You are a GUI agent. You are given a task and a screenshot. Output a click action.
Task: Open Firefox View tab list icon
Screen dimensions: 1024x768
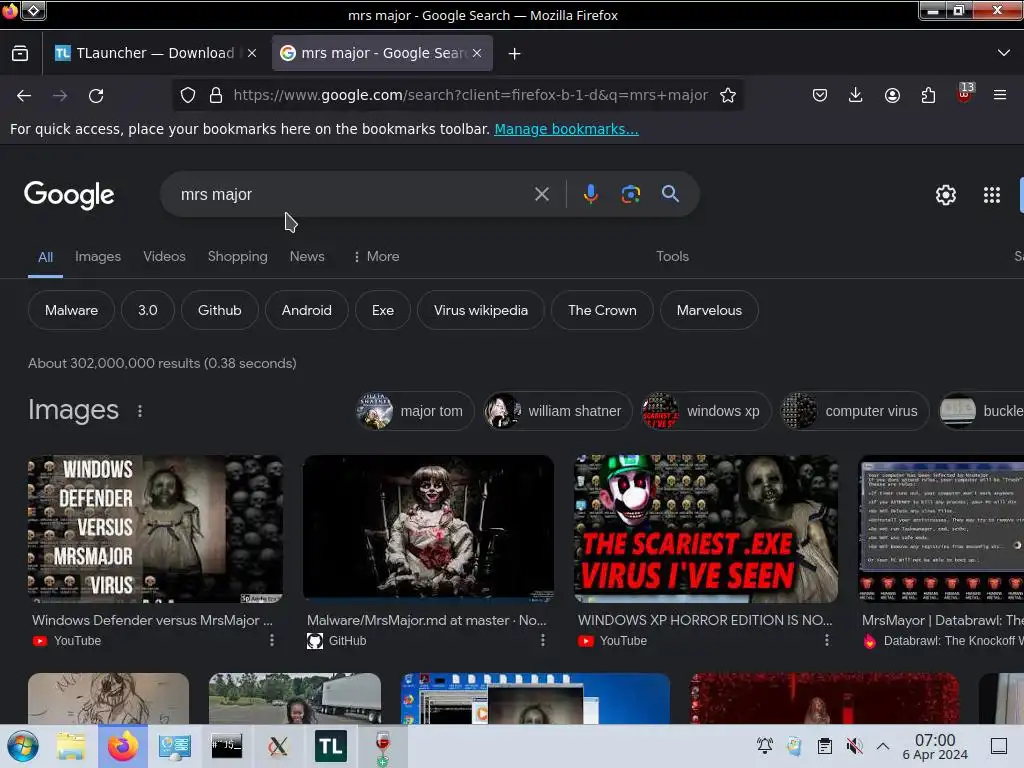[x=20, y=53]
